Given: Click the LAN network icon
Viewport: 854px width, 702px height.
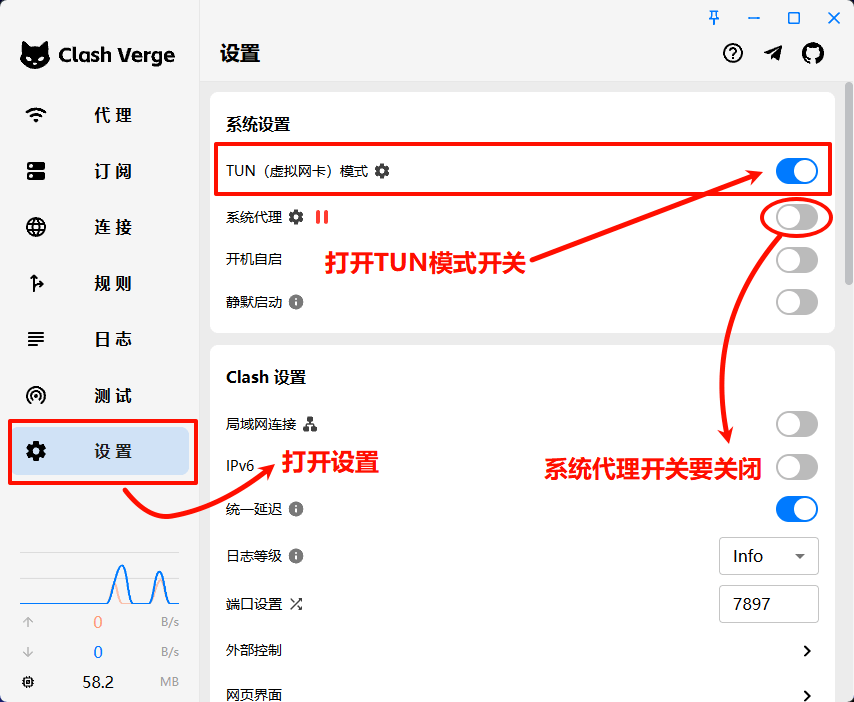Looking at the screenshot, I should tap(310, 424).
